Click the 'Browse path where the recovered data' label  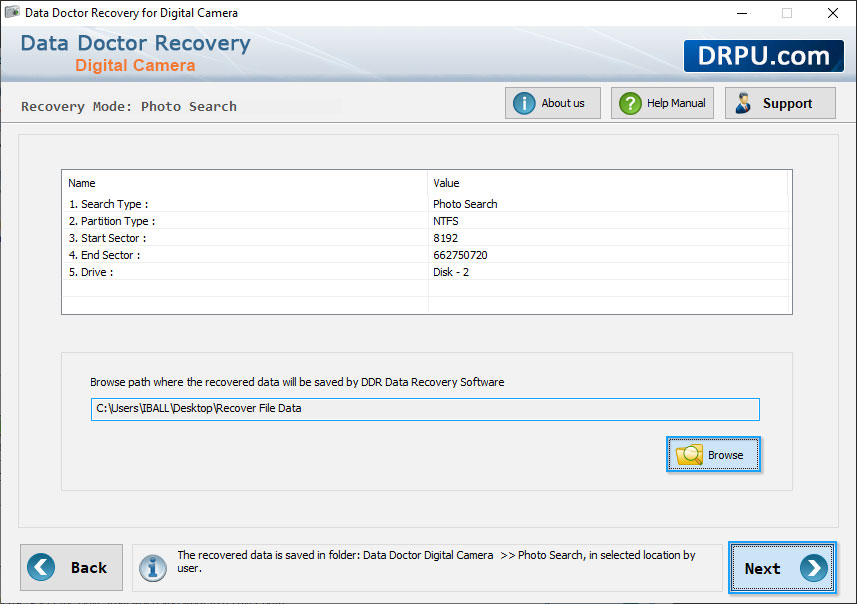297,382
